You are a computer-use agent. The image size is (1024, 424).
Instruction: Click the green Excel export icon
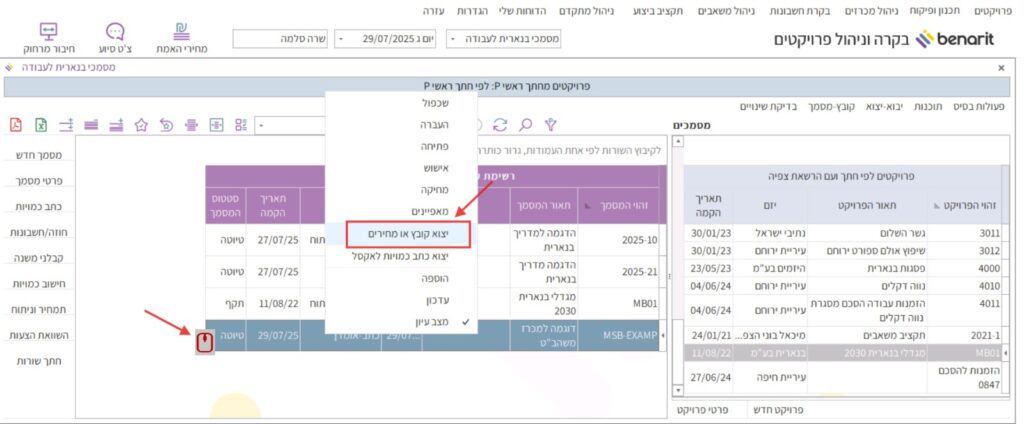(41, 125)
